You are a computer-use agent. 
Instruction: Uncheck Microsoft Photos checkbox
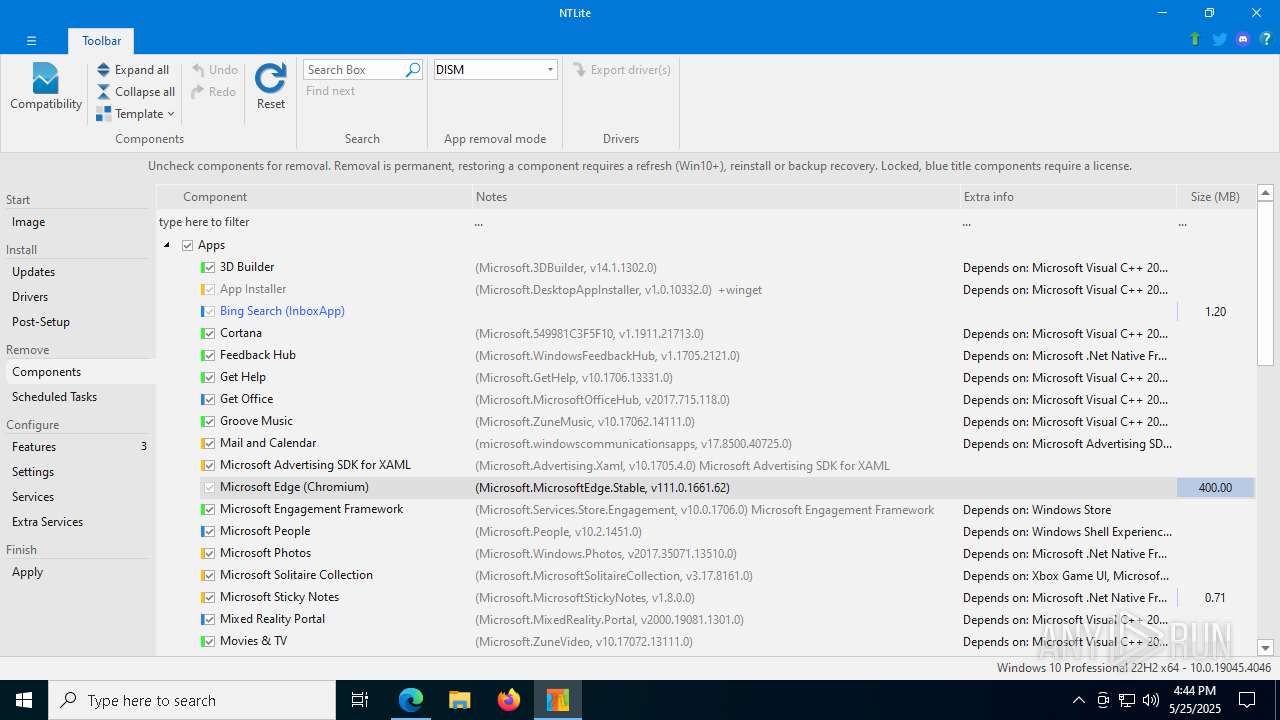(x=208, y=553)
